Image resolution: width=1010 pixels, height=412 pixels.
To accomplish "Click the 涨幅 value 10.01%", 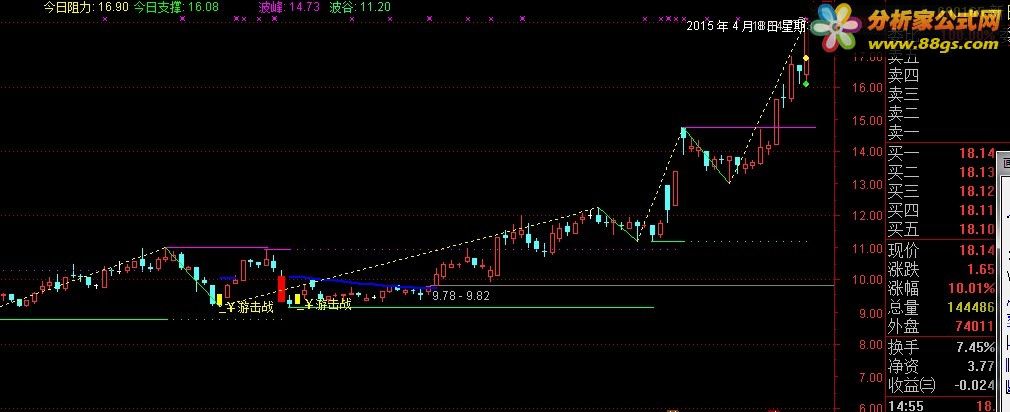I will pyautogui.click(x=971, y=288).
